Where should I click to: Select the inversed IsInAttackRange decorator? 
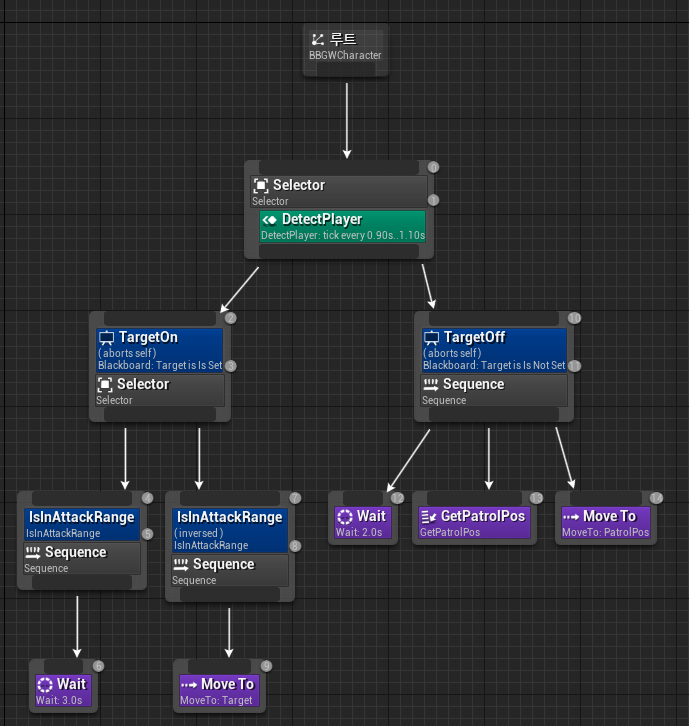click(230, 531)
